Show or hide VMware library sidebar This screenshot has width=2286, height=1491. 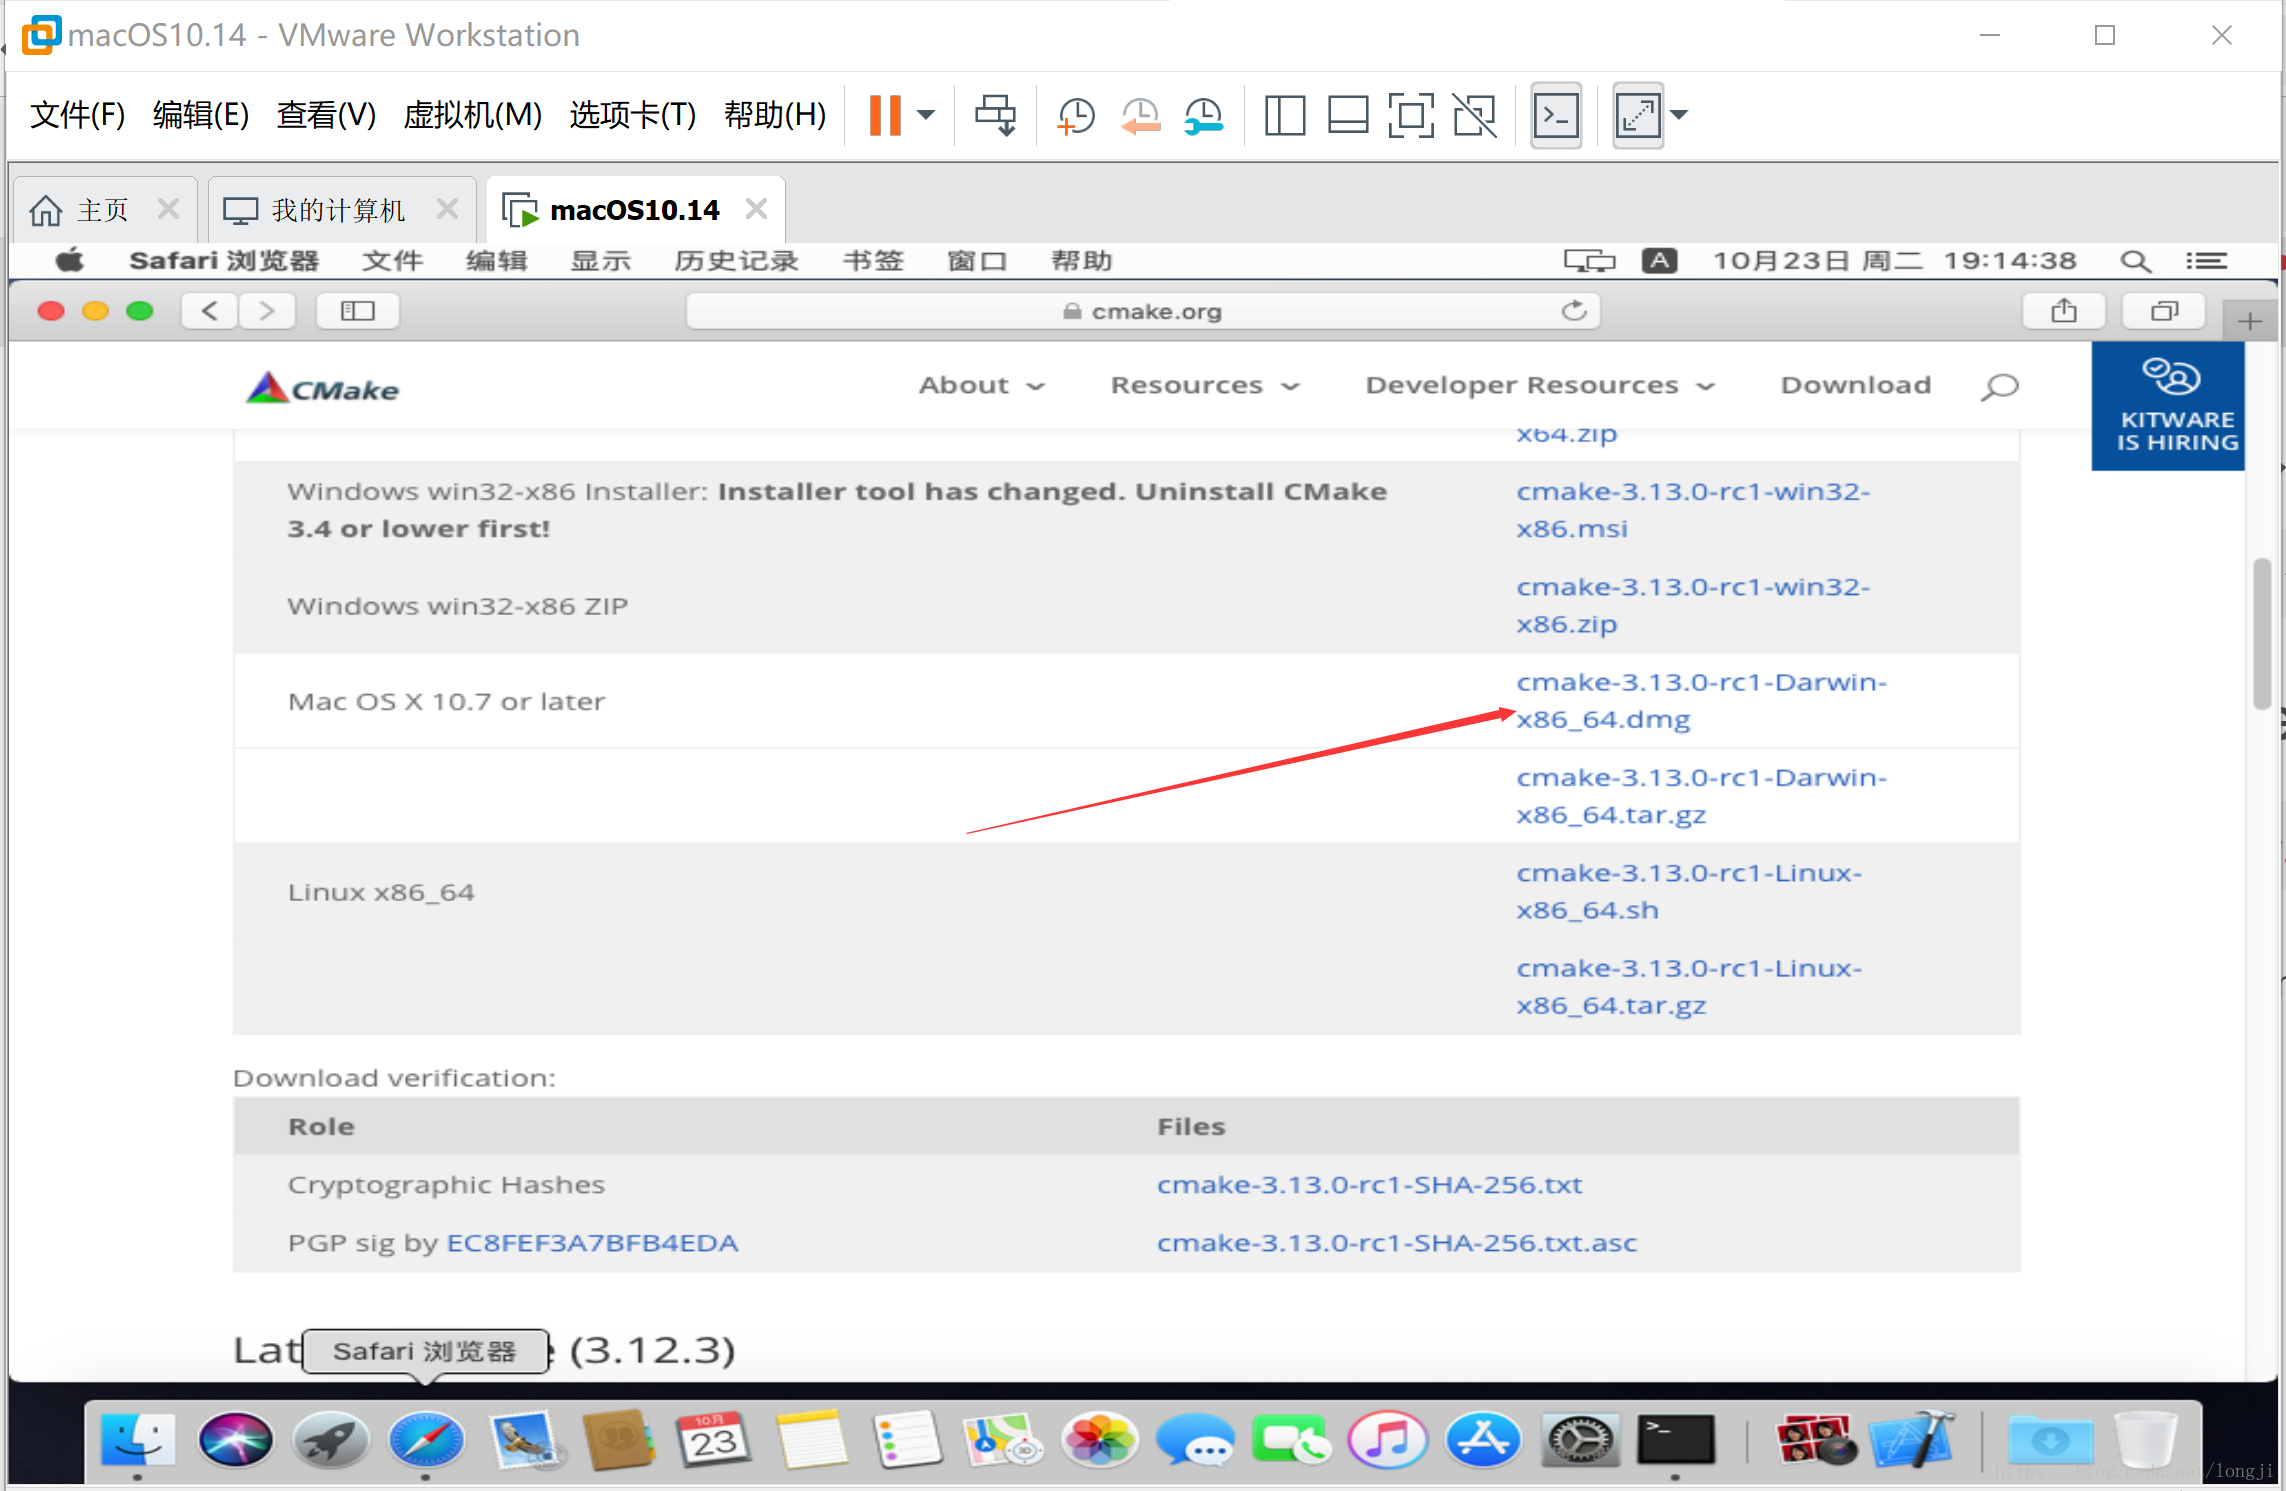pos(1285,115)
